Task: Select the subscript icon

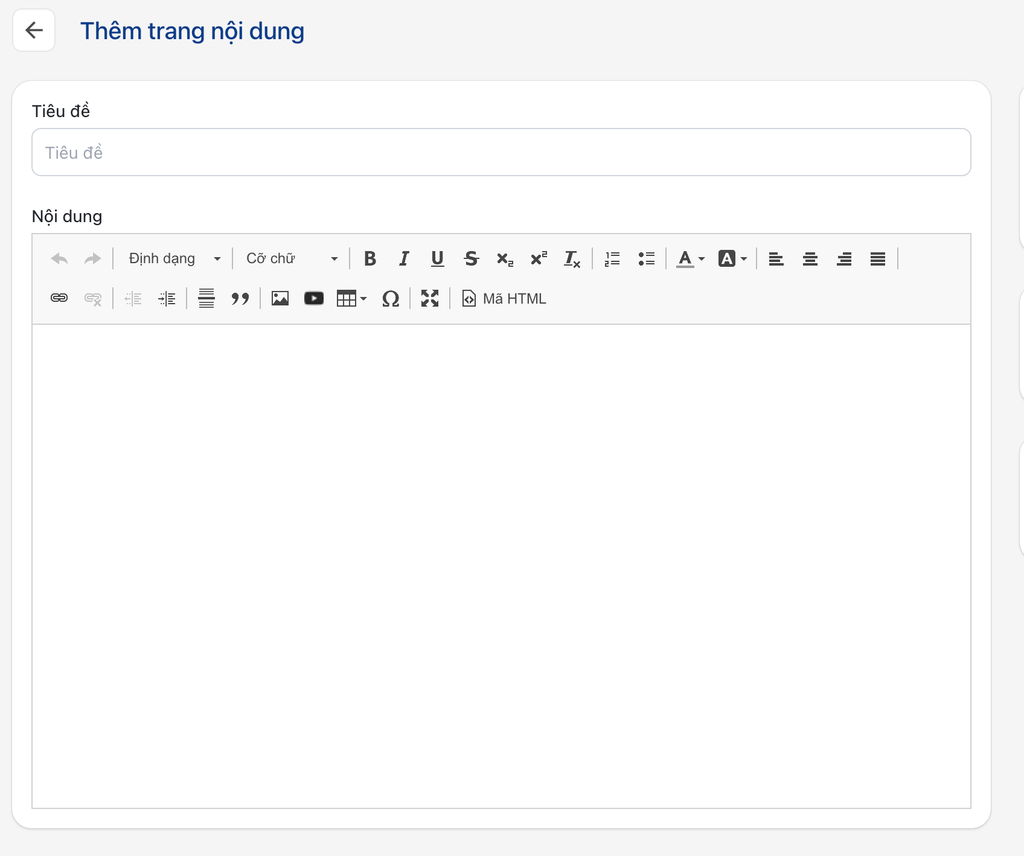Action: (505, 259)
